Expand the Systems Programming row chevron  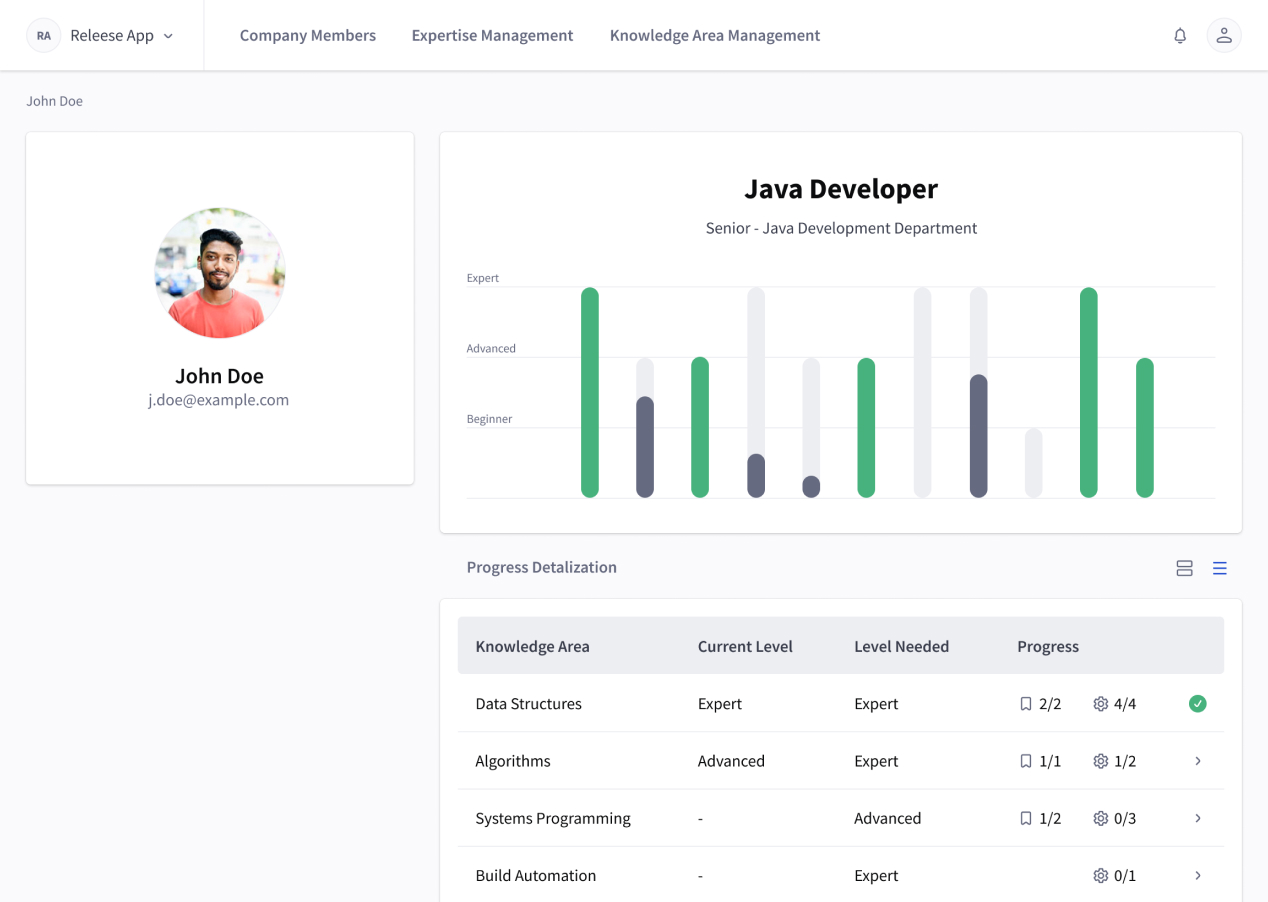[1198, 818]
